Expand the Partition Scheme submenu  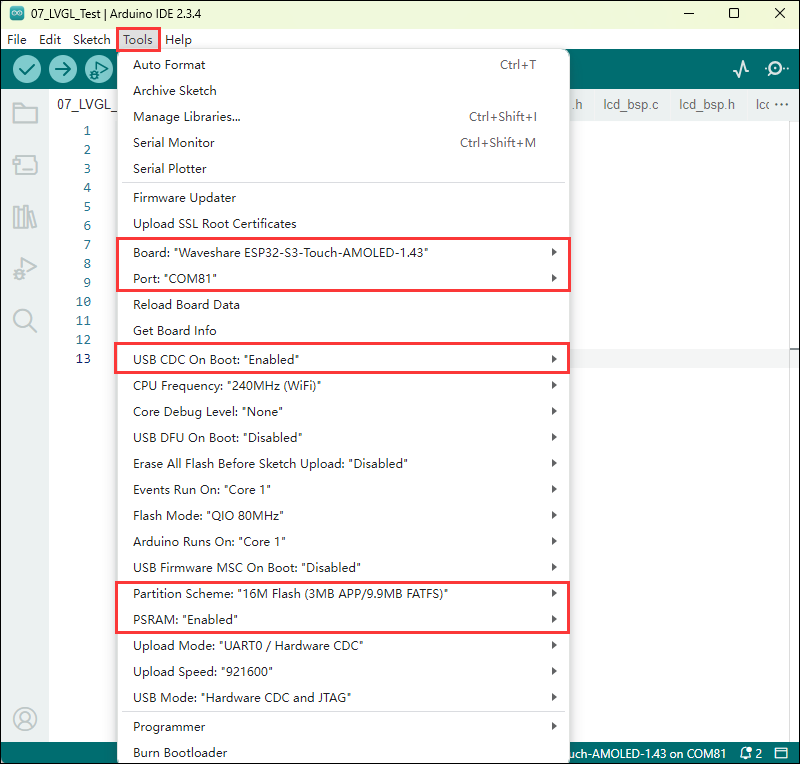[343, 594]
